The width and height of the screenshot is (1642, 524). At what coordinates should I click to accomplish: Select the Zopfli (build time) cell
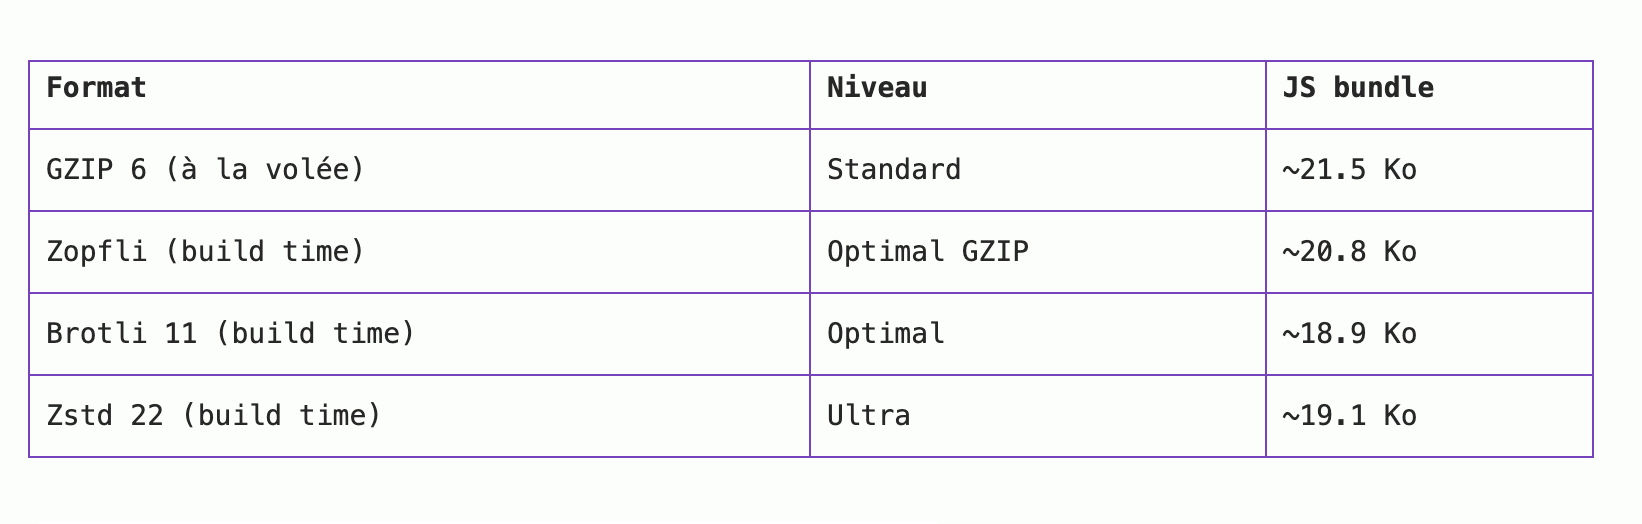pyautogui.click(x=205, y=252)
